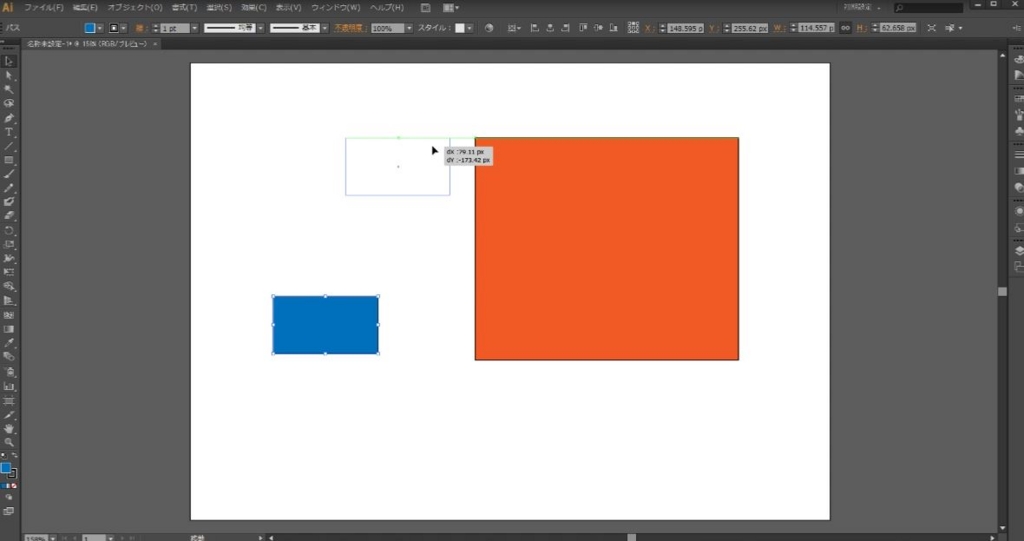Image resolution: width=1024 pixels, height=541 pixels.
Task: Select the Artboard tool
Action: pyautogui.click(x=9, y=401)
